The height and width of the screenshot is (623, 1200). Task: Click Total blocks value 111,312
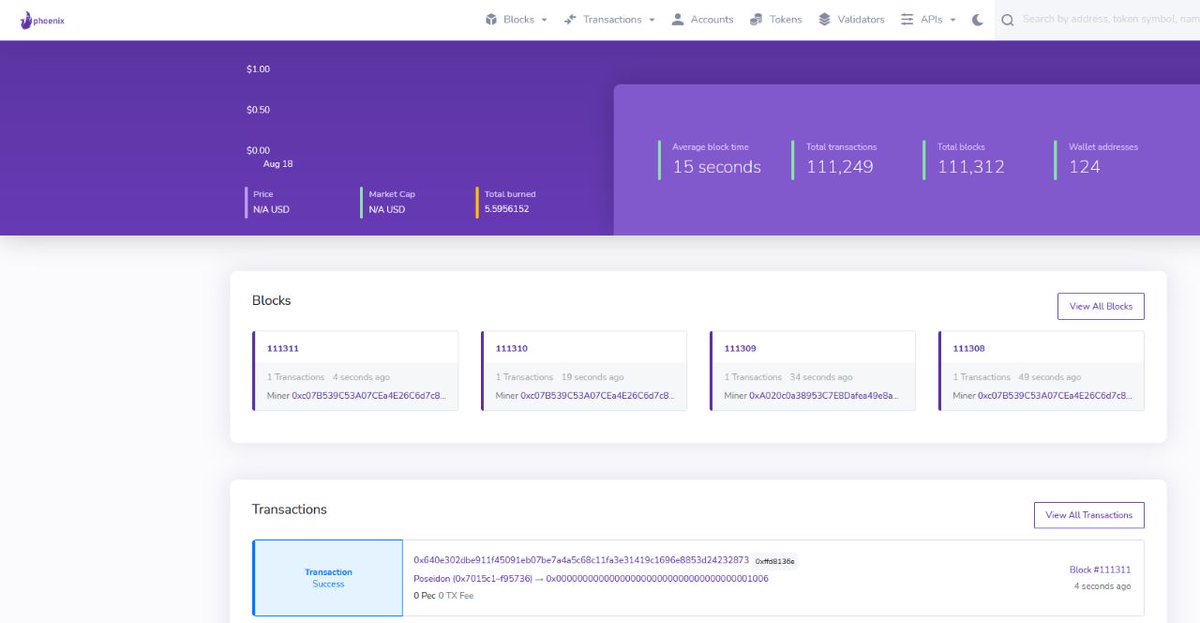(x=971, y=167)
